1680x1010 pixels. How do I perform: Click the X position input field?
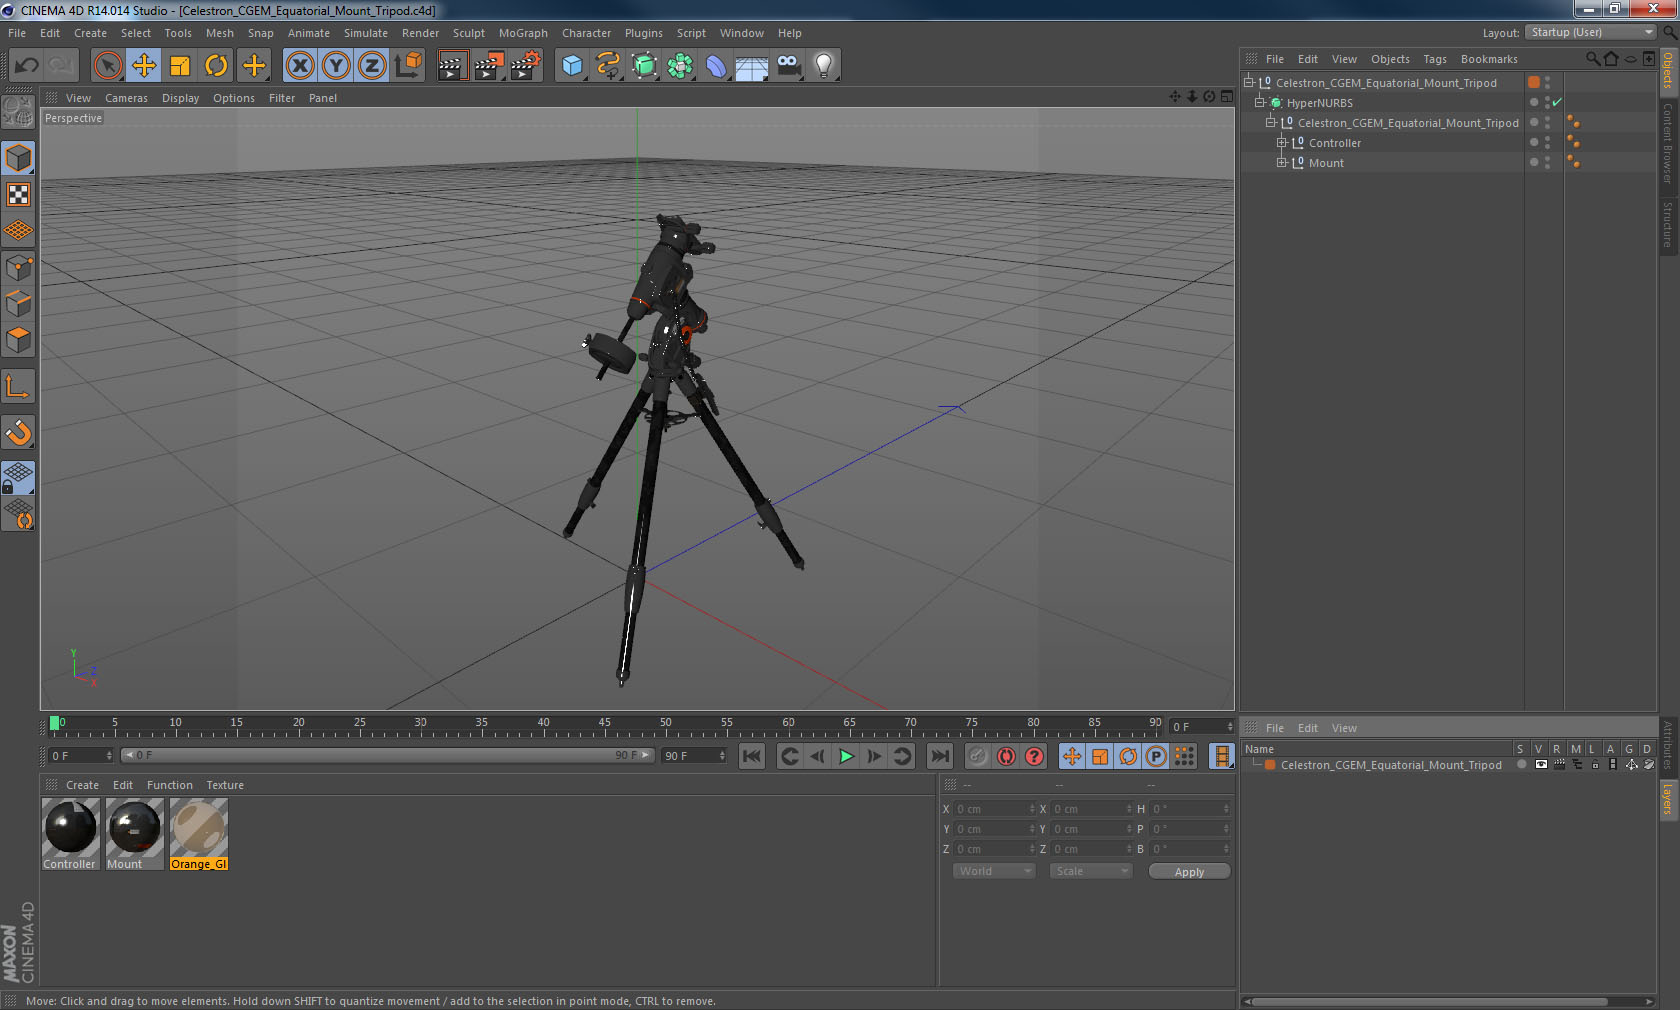(x=995, y=809)
